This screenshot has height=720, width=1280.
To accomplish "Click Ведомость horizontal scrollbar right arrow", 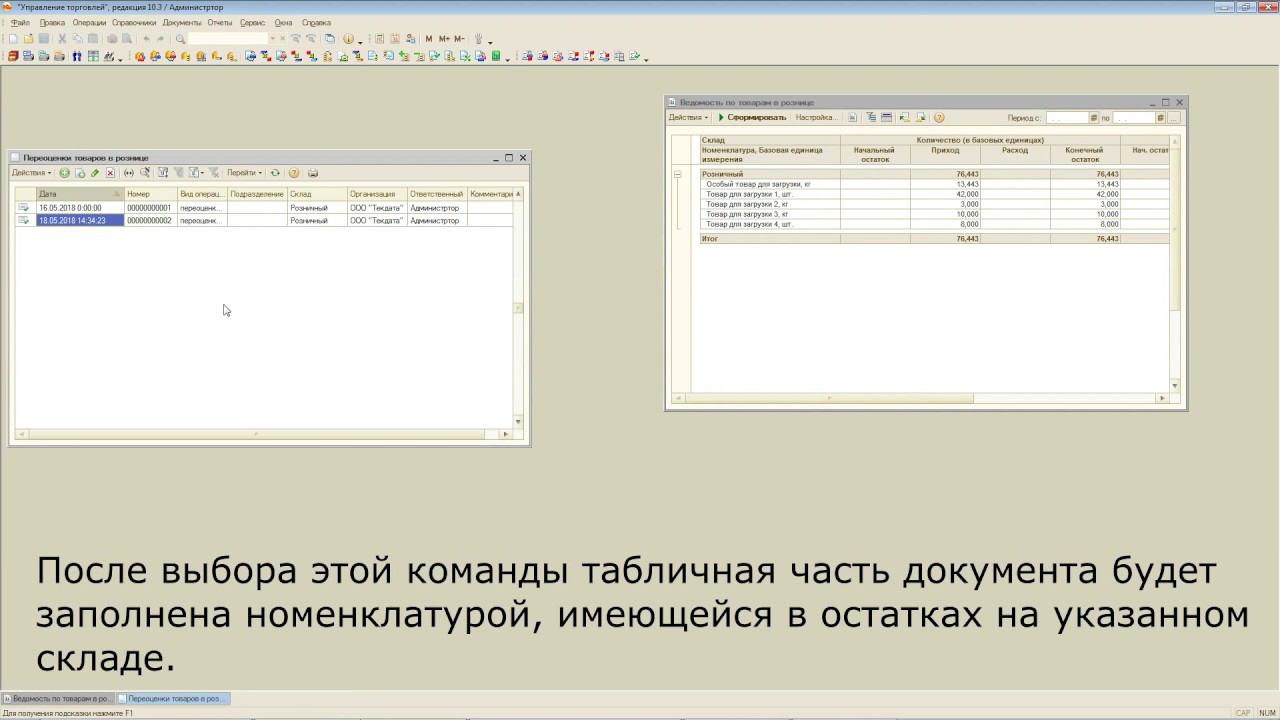I will pyautogui.click(x=1162, y=398).
